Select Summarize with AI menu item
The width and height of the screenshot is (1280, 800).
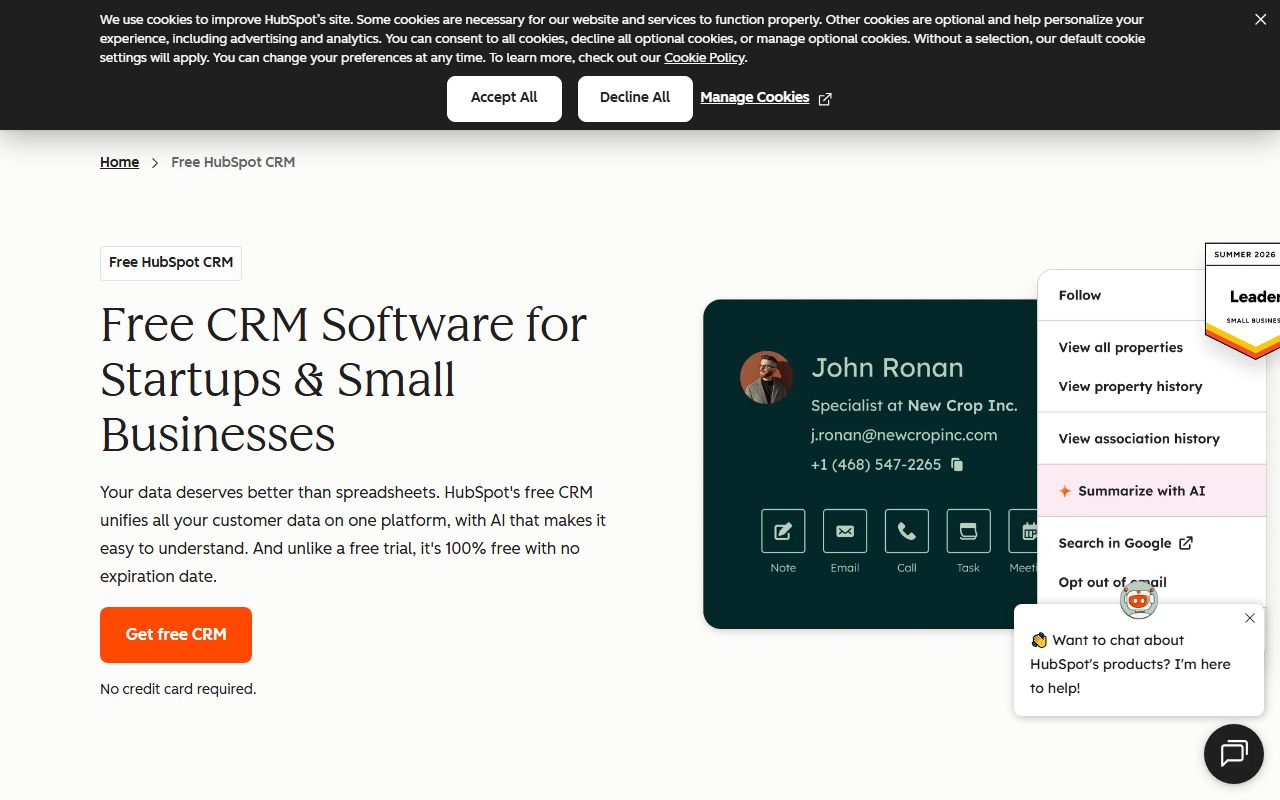(x=1152, y=491)
